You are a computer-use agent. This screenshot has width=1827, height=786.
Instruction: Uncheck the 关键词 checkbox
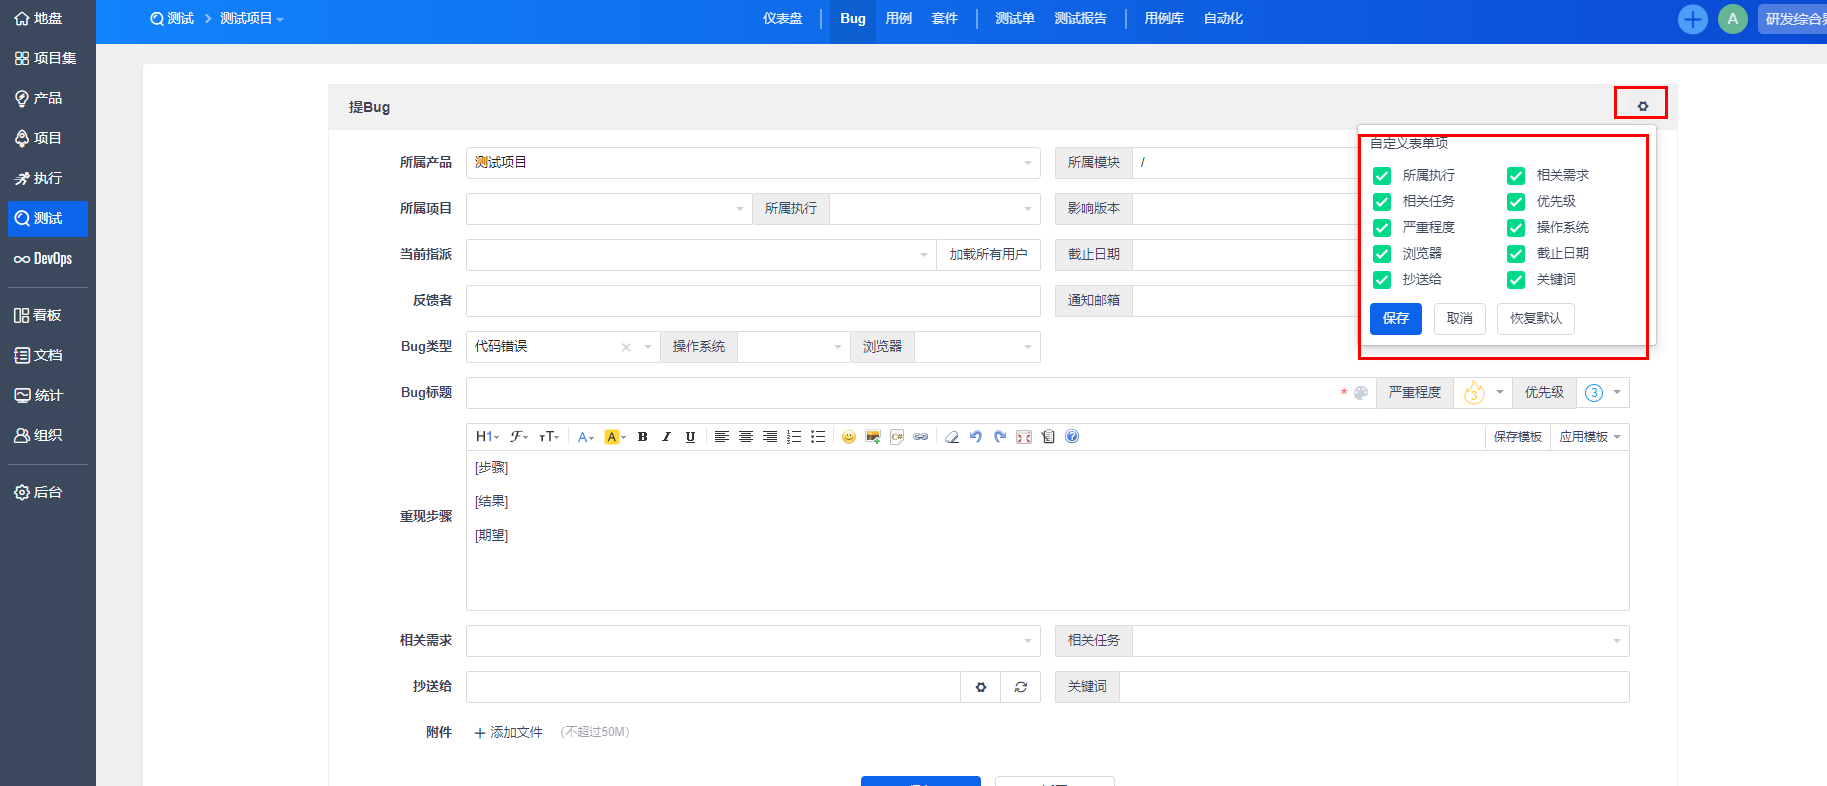pos(1516,280)
